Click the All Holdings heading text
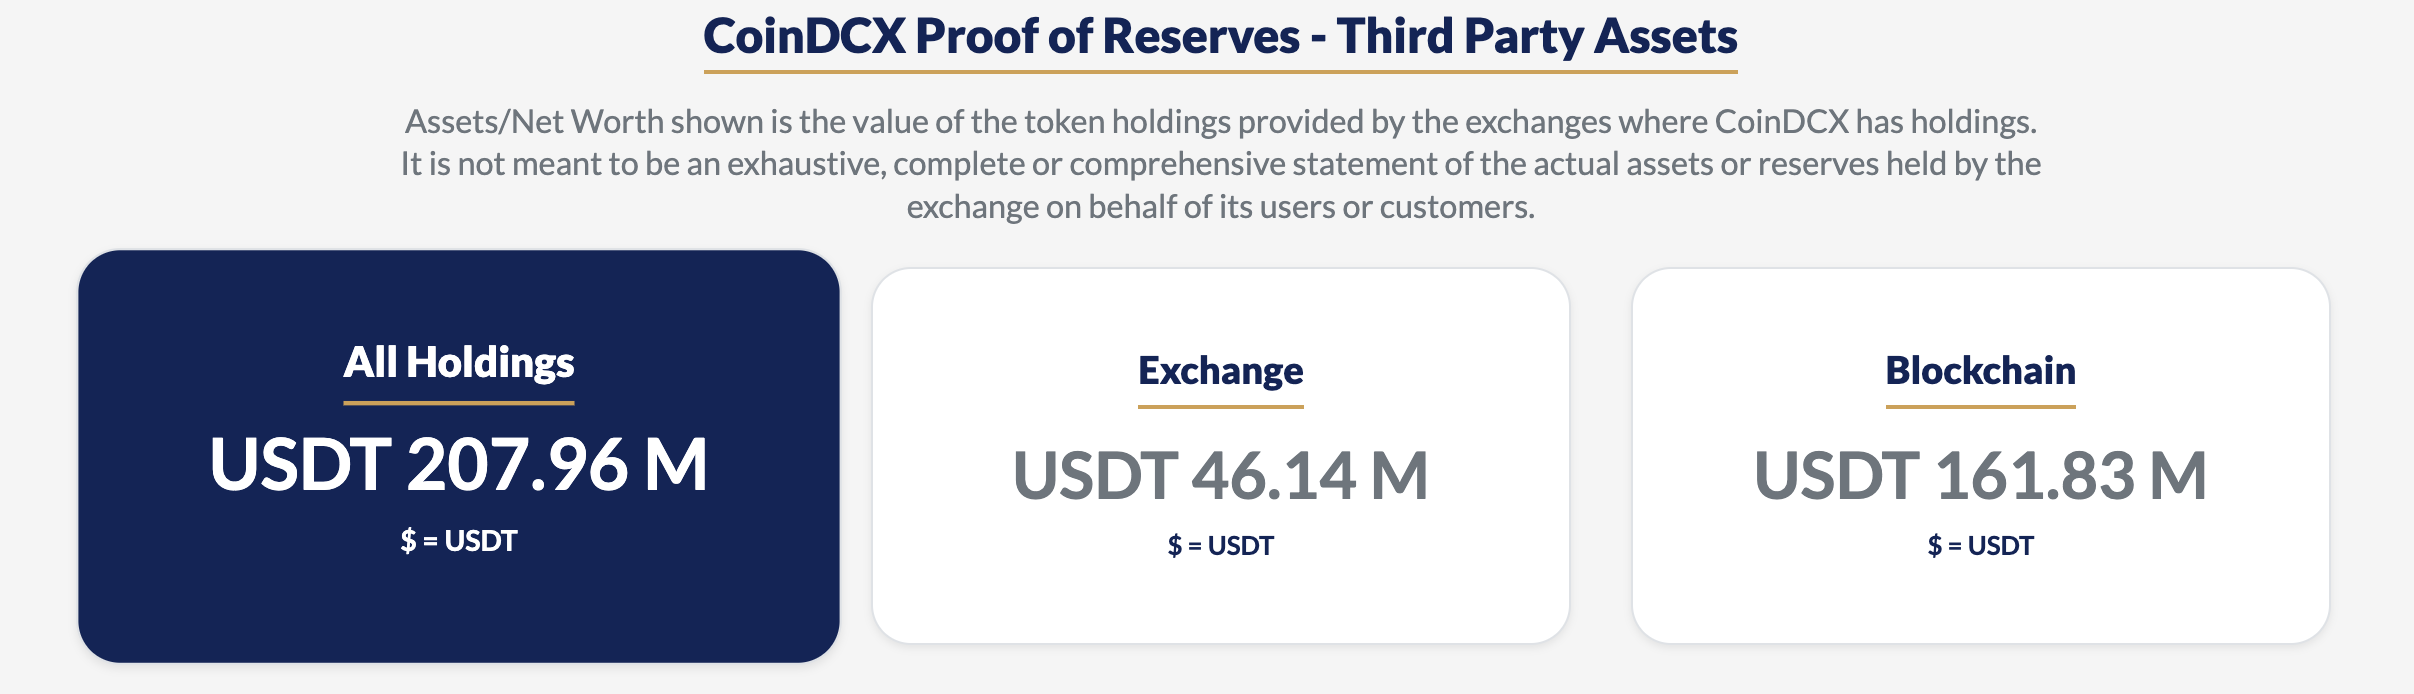Image resolution: width=2414 pixels, height=694 pixels. click(459, 363)
